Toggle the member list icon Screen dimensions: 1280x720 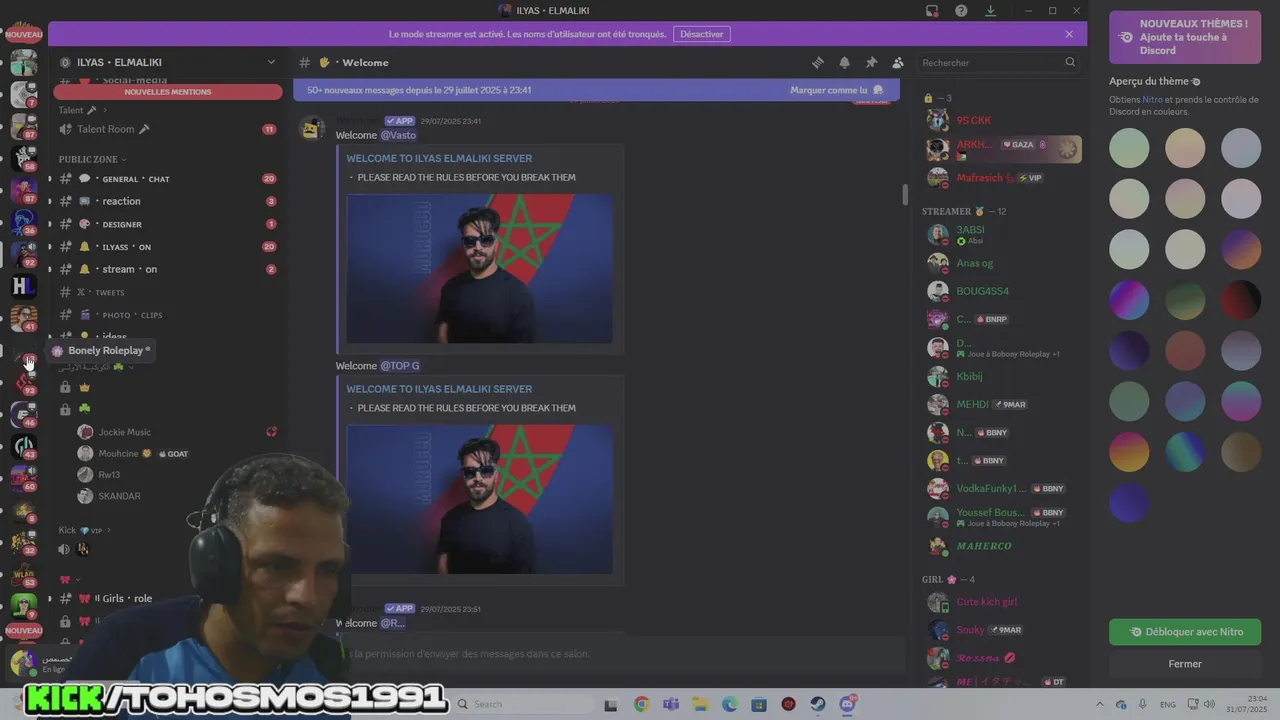(898, 62)
